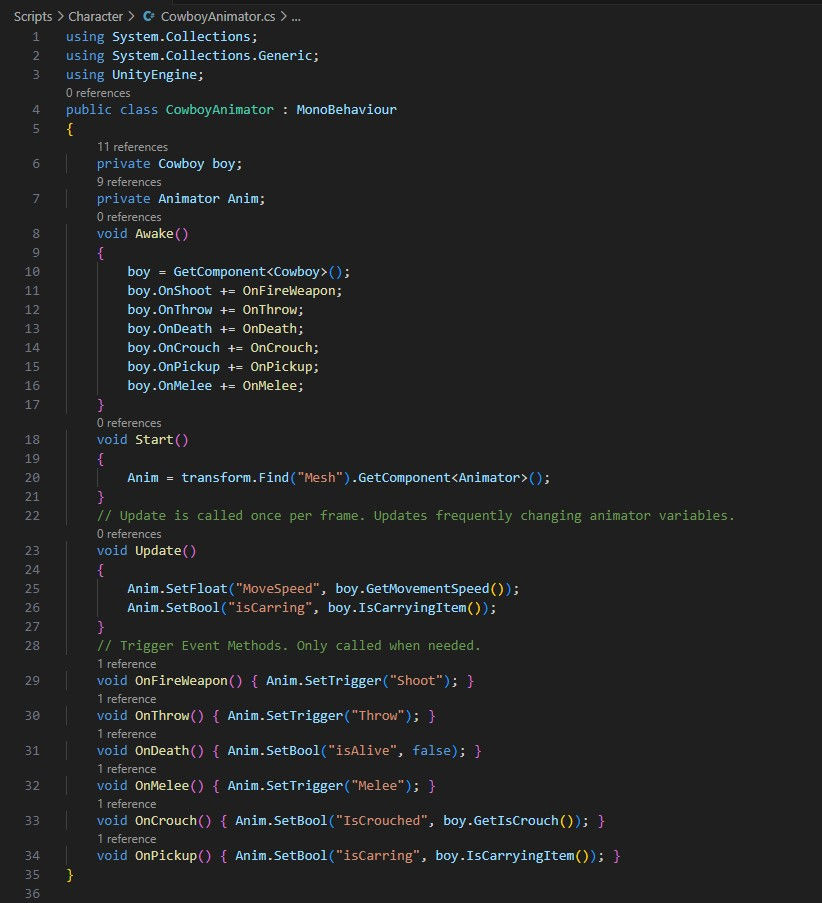Click line number 1 in gutter
Image resolution: width=822 pixels, height=903 pixels.
(x=36, y=37)
